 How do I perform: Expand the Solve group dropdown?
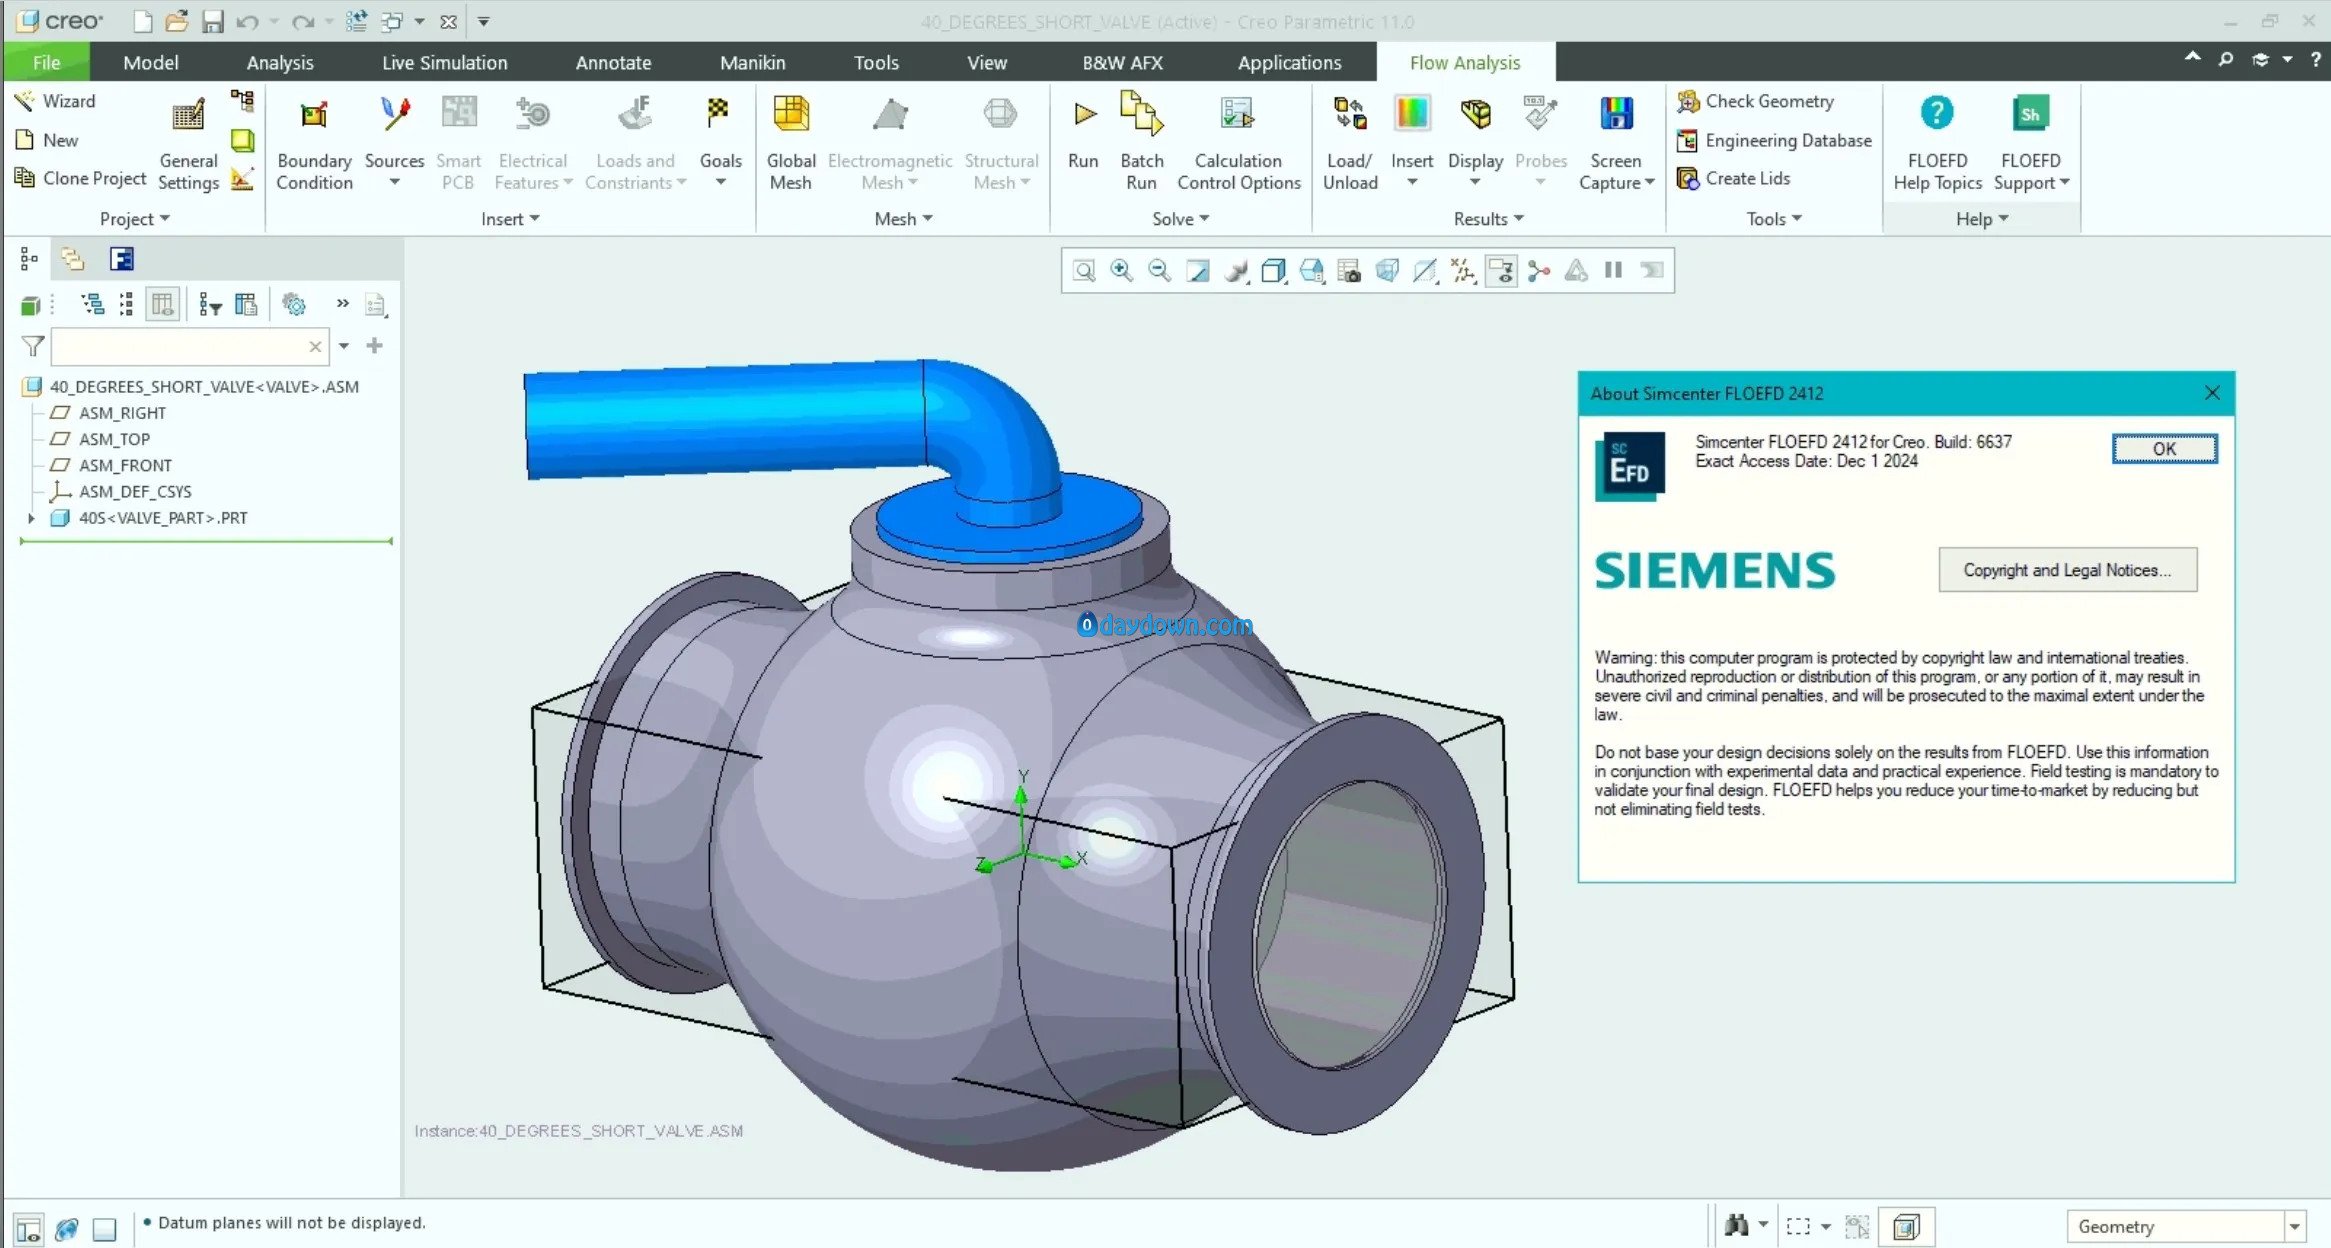pyautogui.click(x=1180, y=219)
